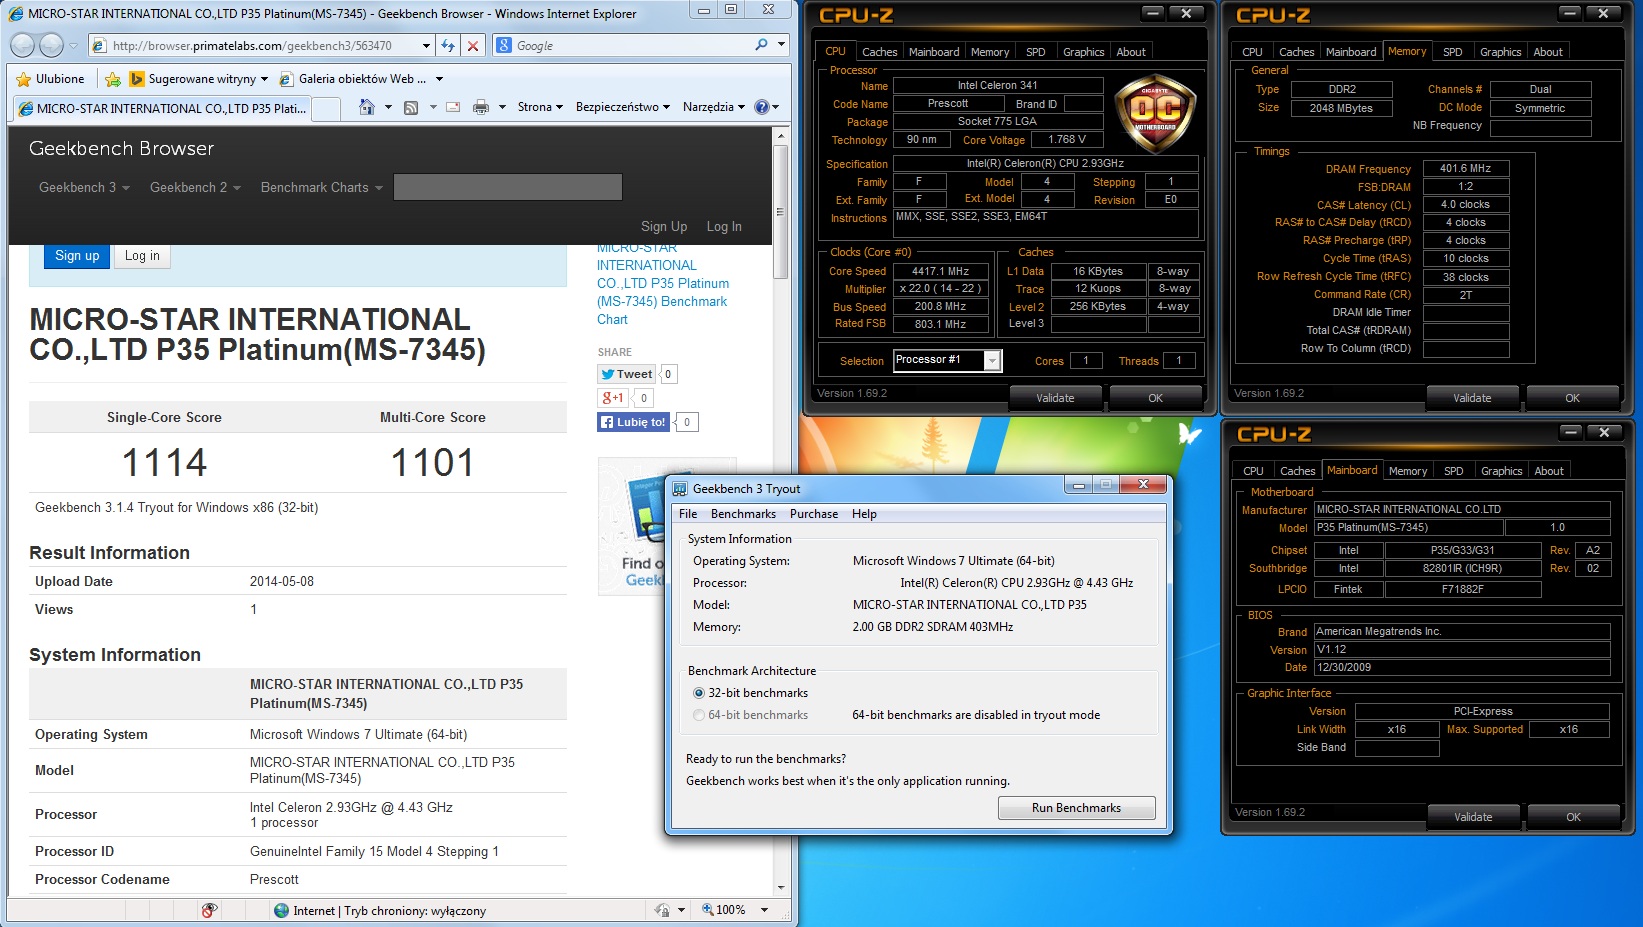
Task: Select 32-bit benchmarks radio option
Action: click(699, 693)
